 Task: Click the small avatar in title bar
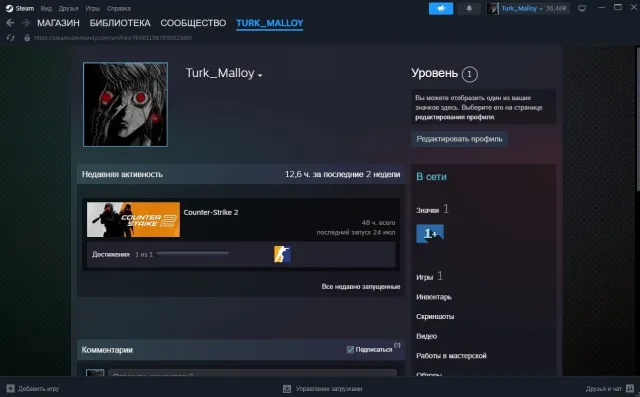click(493, 8)
